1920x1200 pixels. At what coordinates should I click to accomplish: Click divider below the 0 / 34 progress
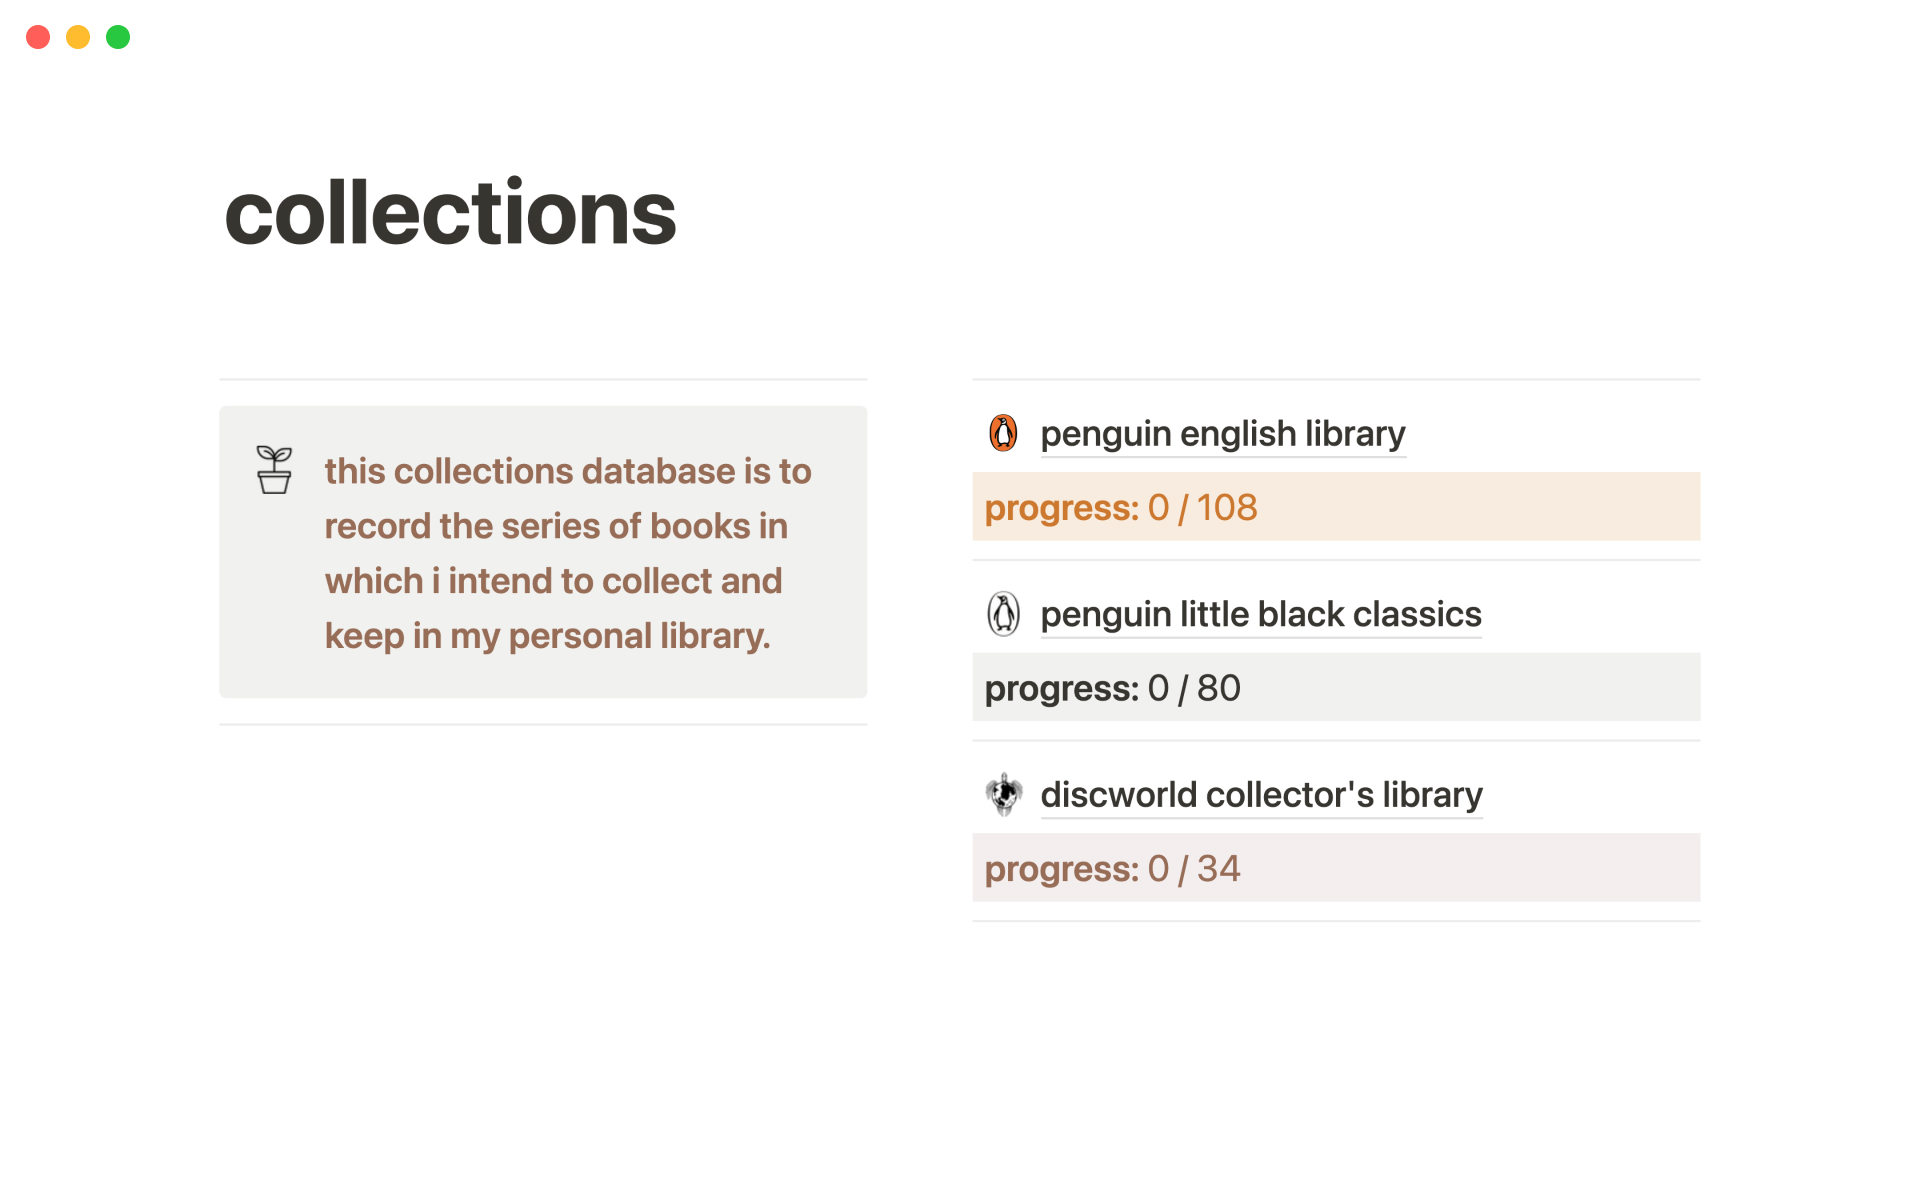1335,921
